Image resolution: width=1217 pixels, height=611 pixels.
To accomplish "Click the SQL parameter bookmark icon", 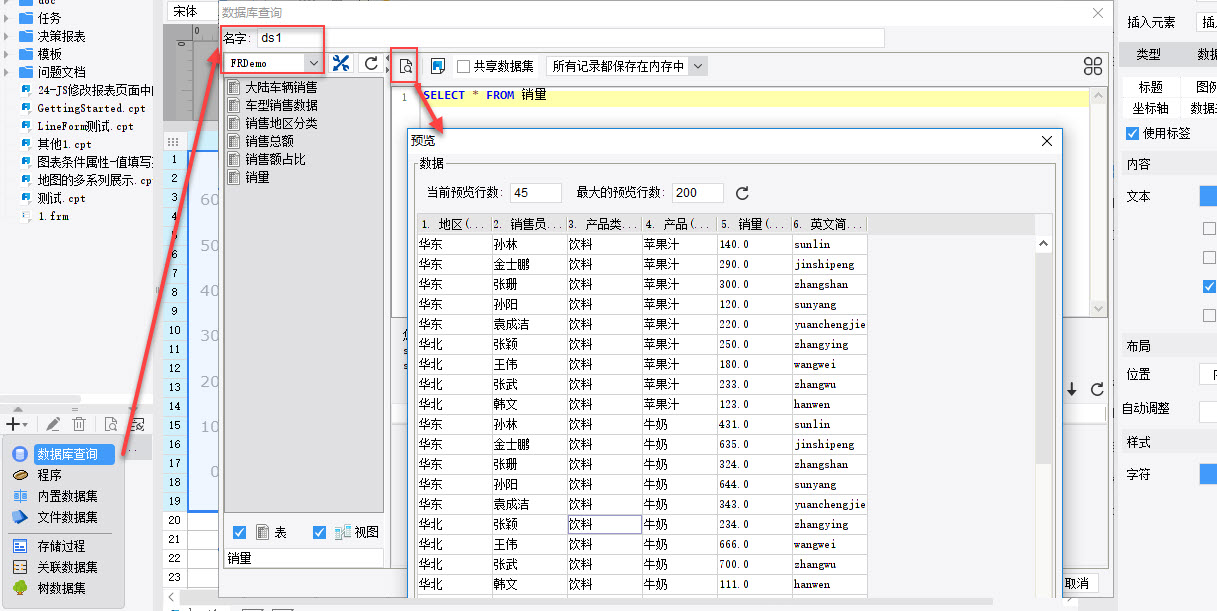I will (437, 66).
